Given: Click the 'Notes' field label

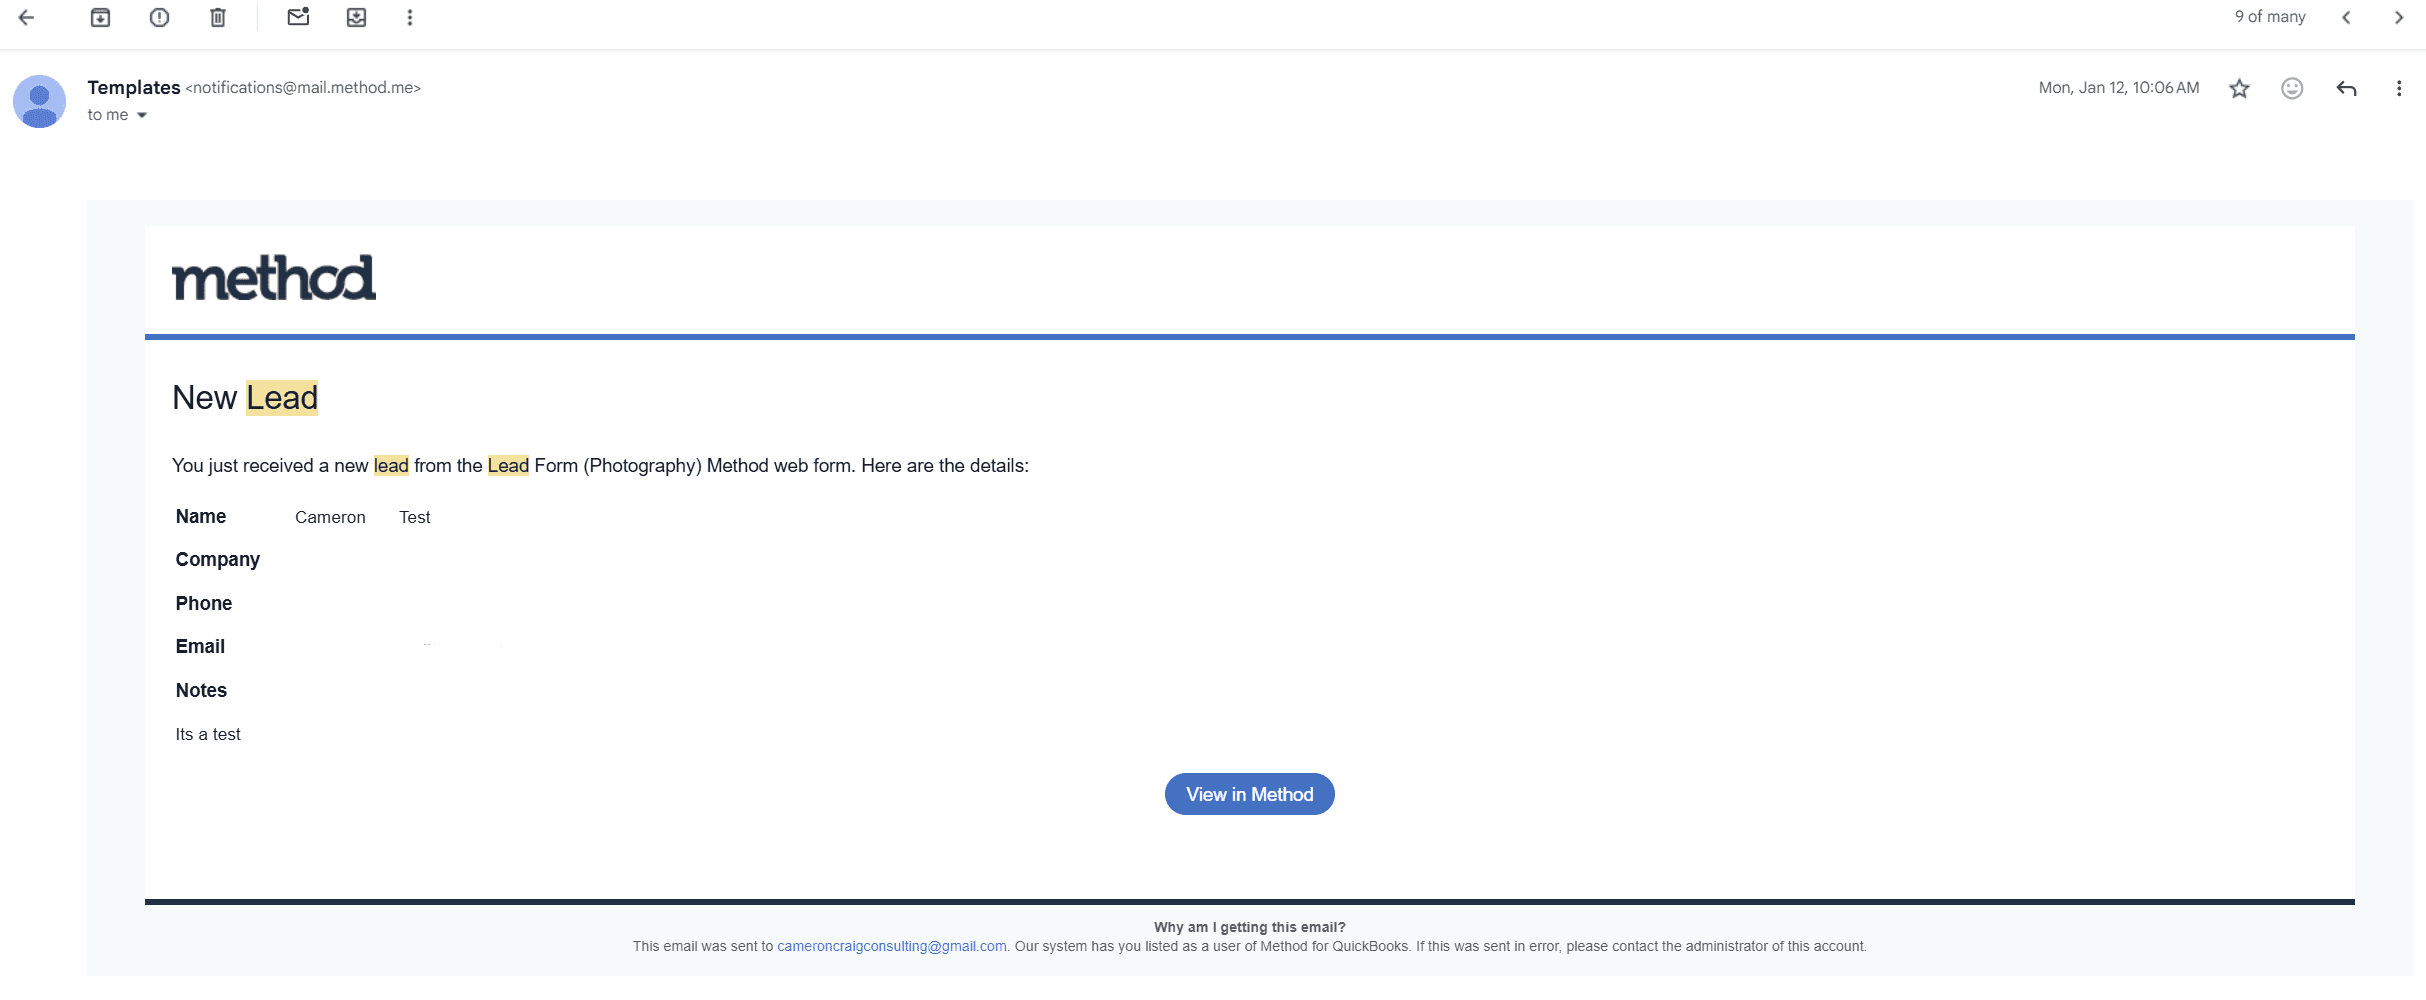Looking at the screenshot, I should click(201, 690).
